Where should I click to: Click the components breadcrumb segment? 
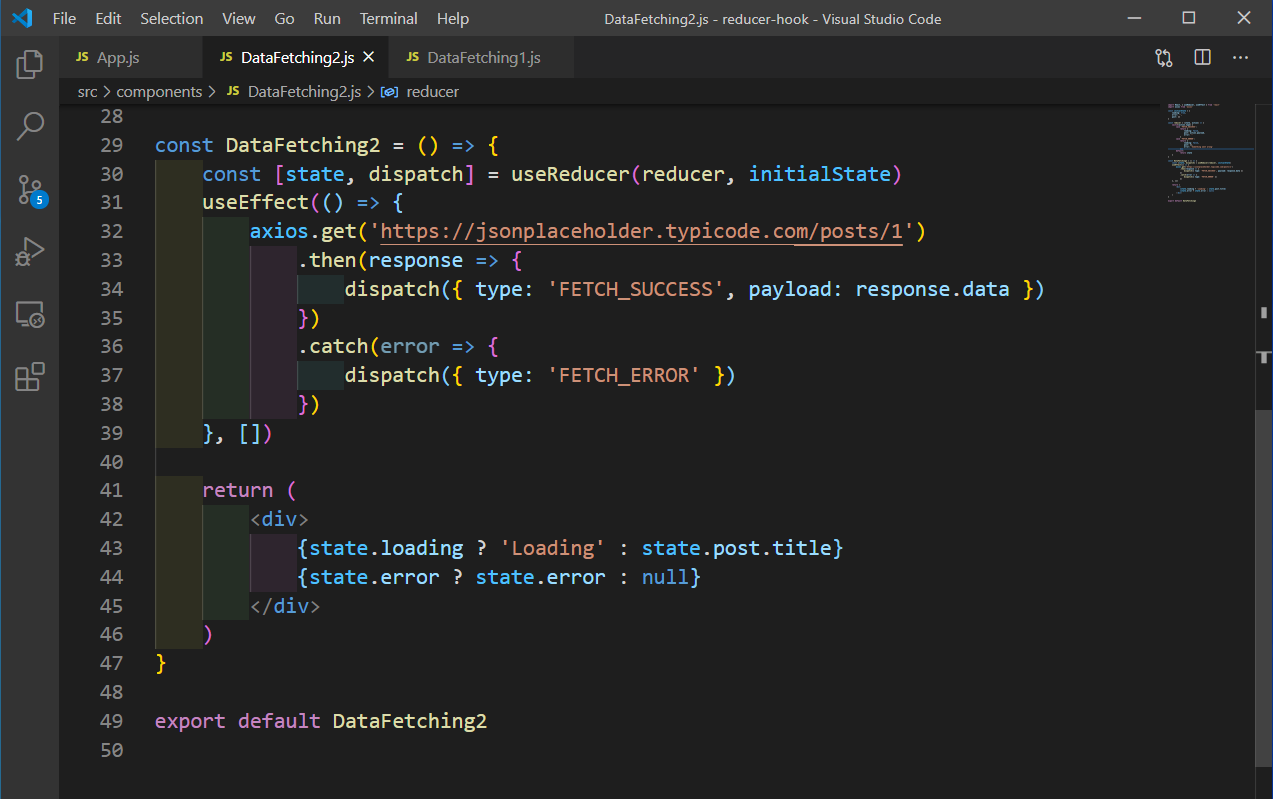[x=160, y=91]
